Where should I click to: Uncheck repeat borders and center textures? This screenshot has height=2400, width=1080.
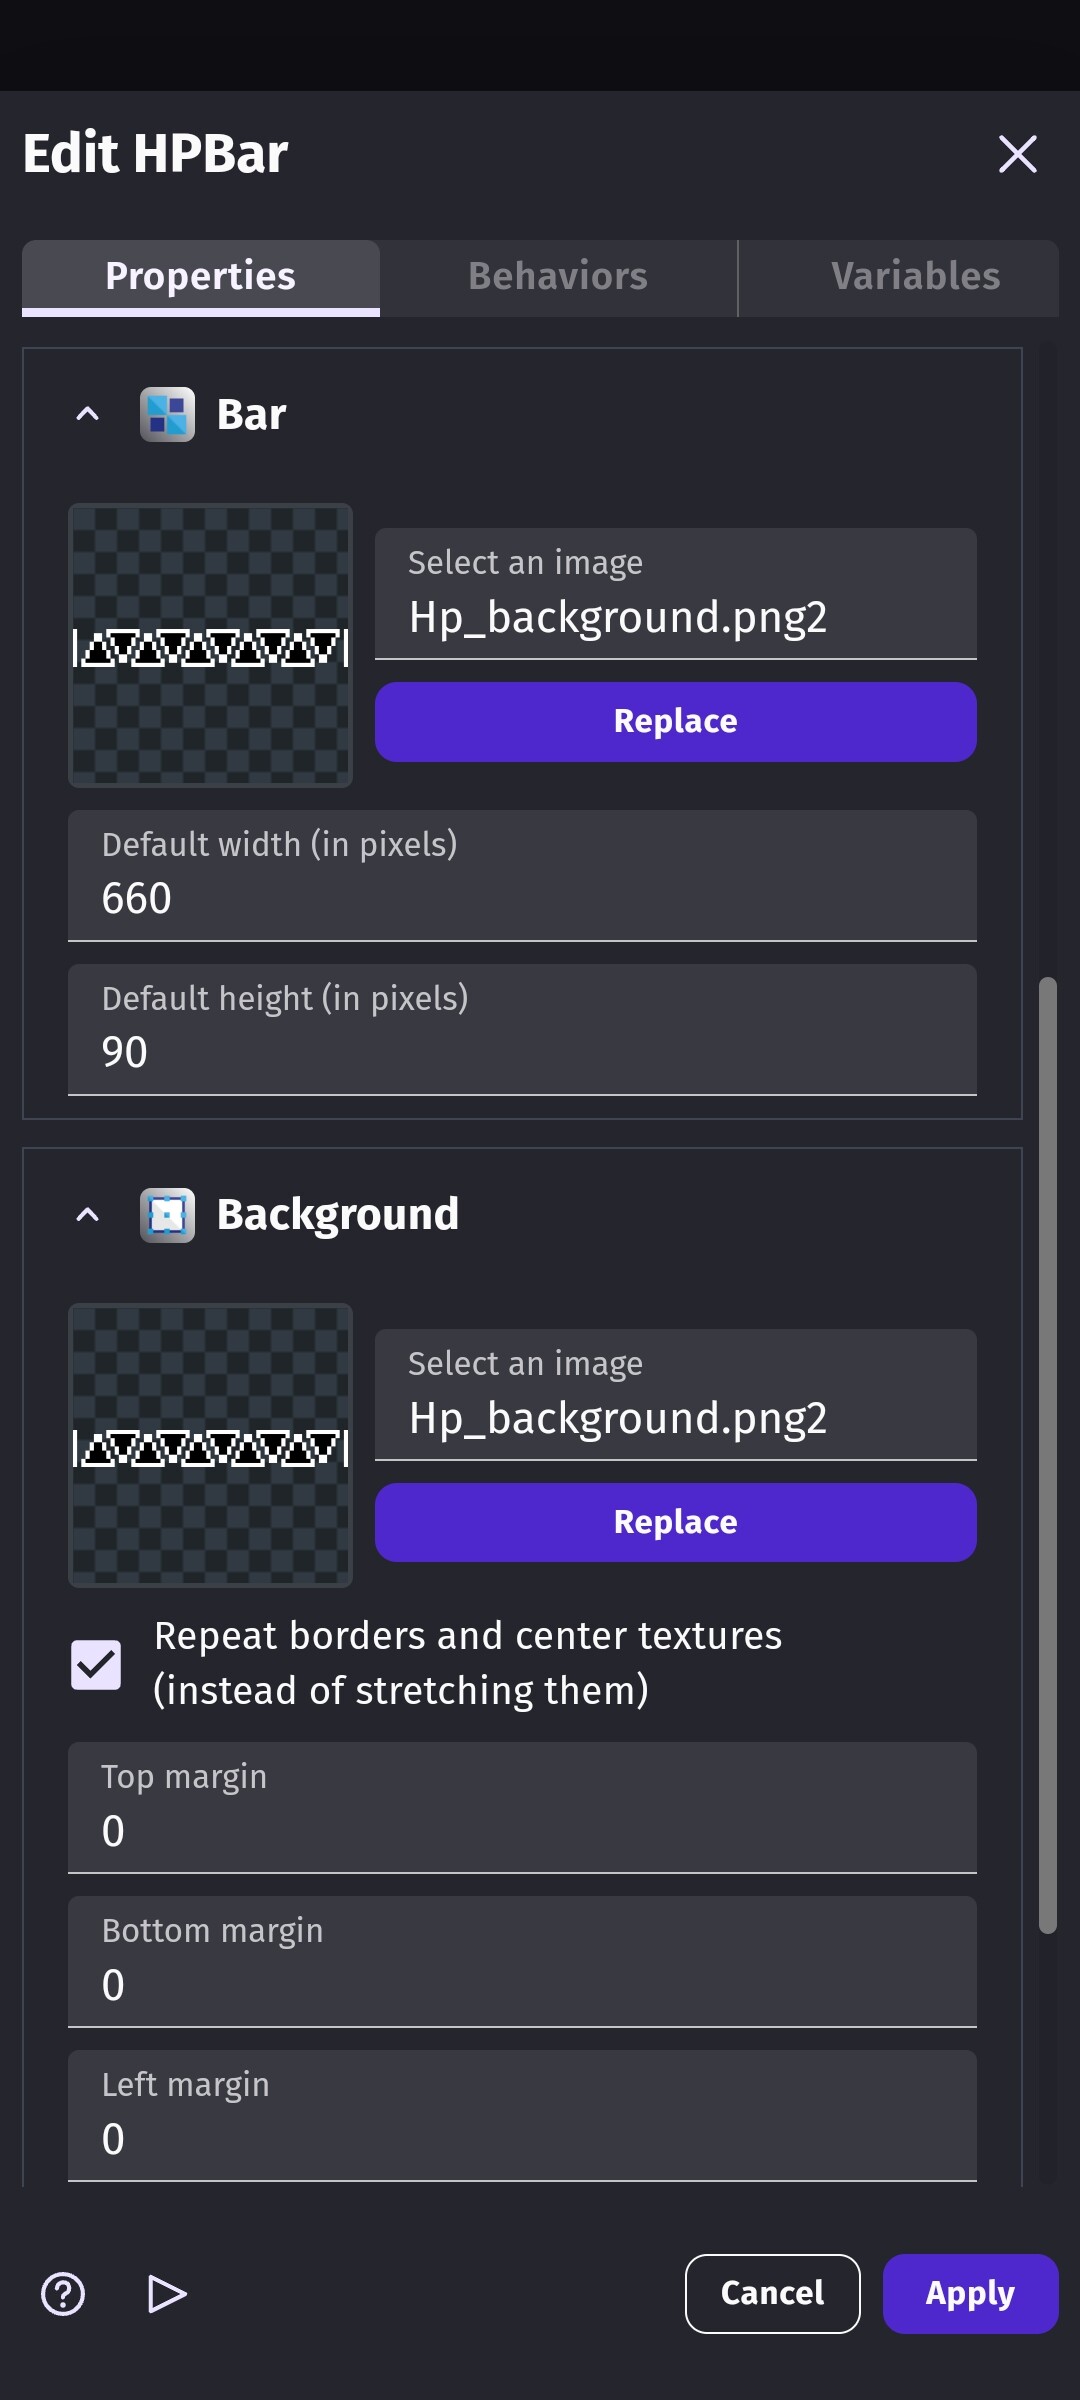click(x=95, y=1662)
